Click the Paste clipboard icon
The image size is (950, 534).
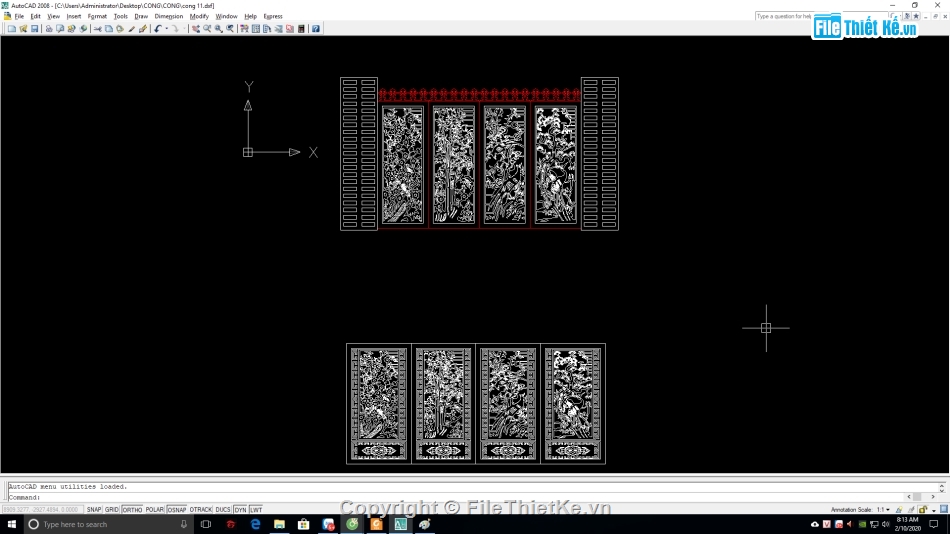click(120, 28)
